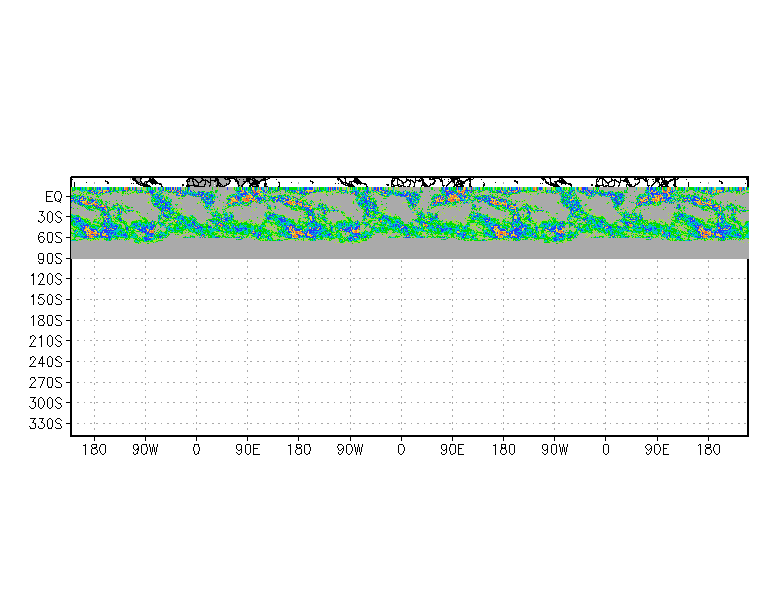Select the 240S axis label
Screen dimensions: 784x612
(46, 362)
